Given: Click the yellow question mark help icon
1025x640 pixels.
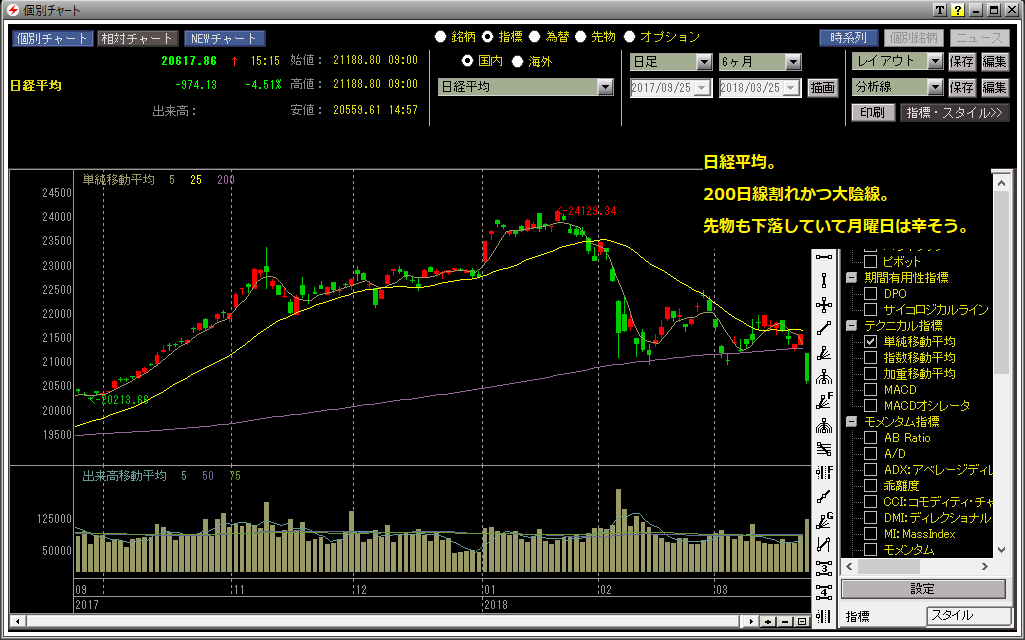Looking at the screenshot, I should point(958,10).
